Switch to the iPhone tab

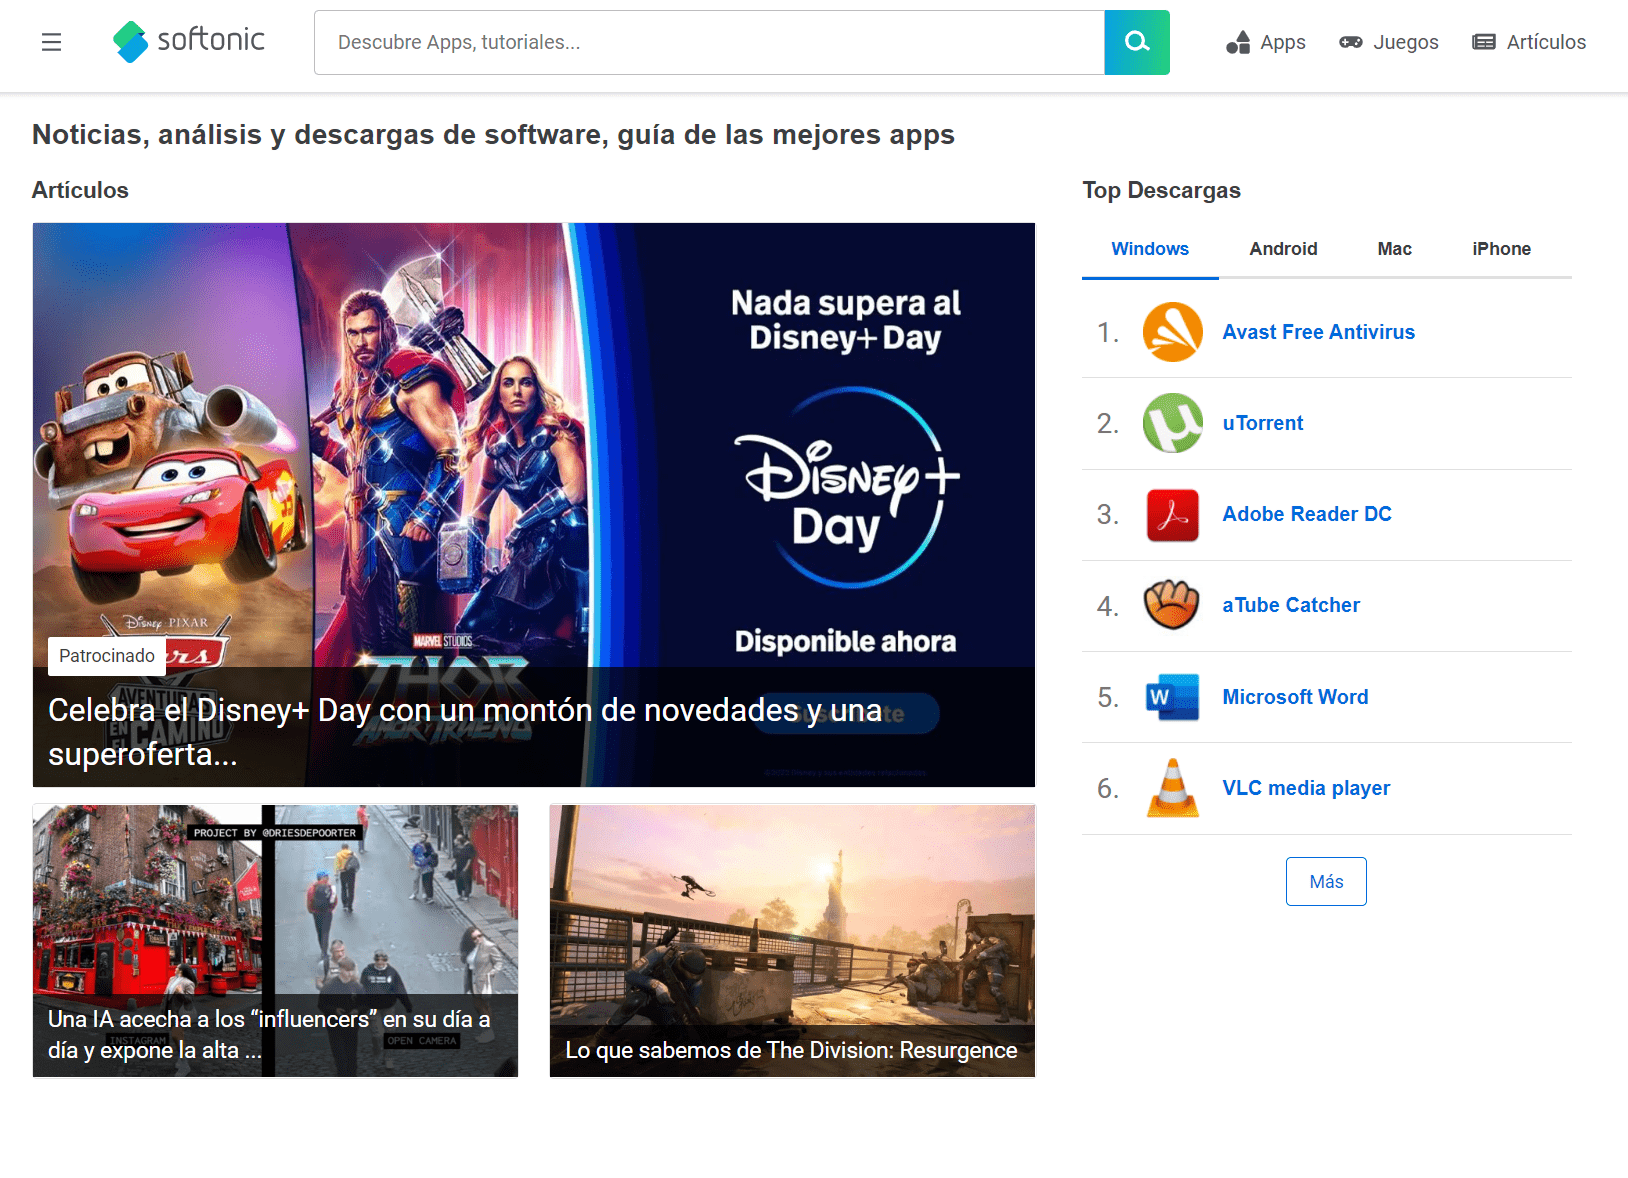(x=1501, y=249)
